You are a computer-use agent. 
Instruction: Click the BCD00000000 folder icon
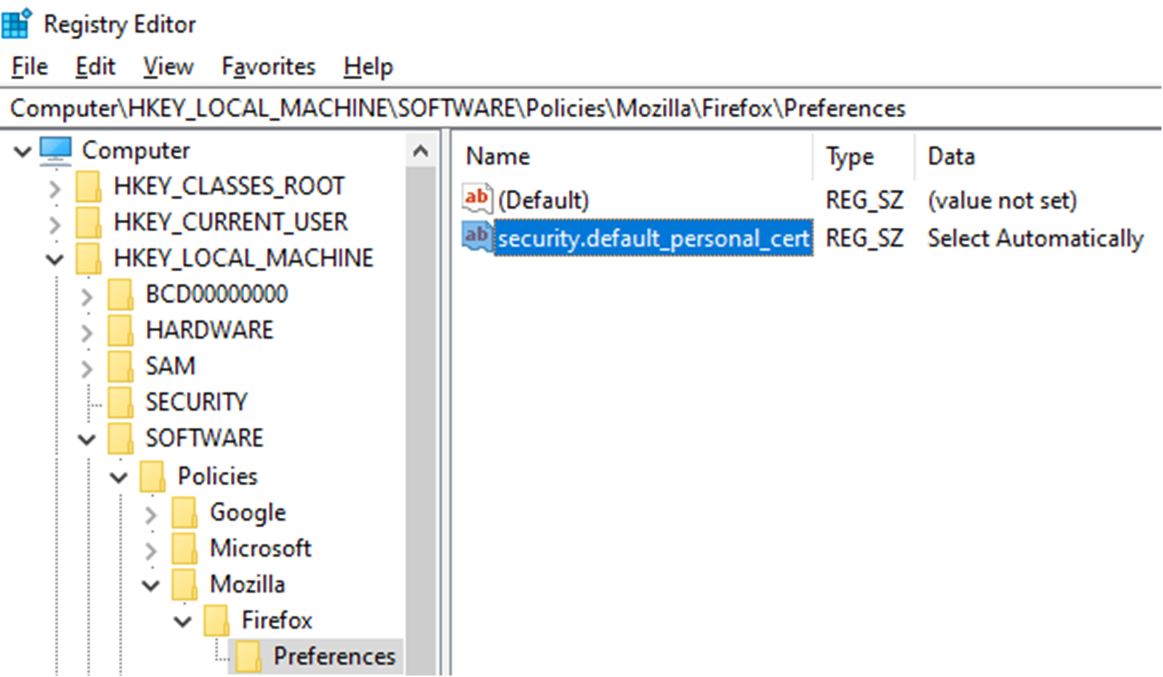[120, 294]
